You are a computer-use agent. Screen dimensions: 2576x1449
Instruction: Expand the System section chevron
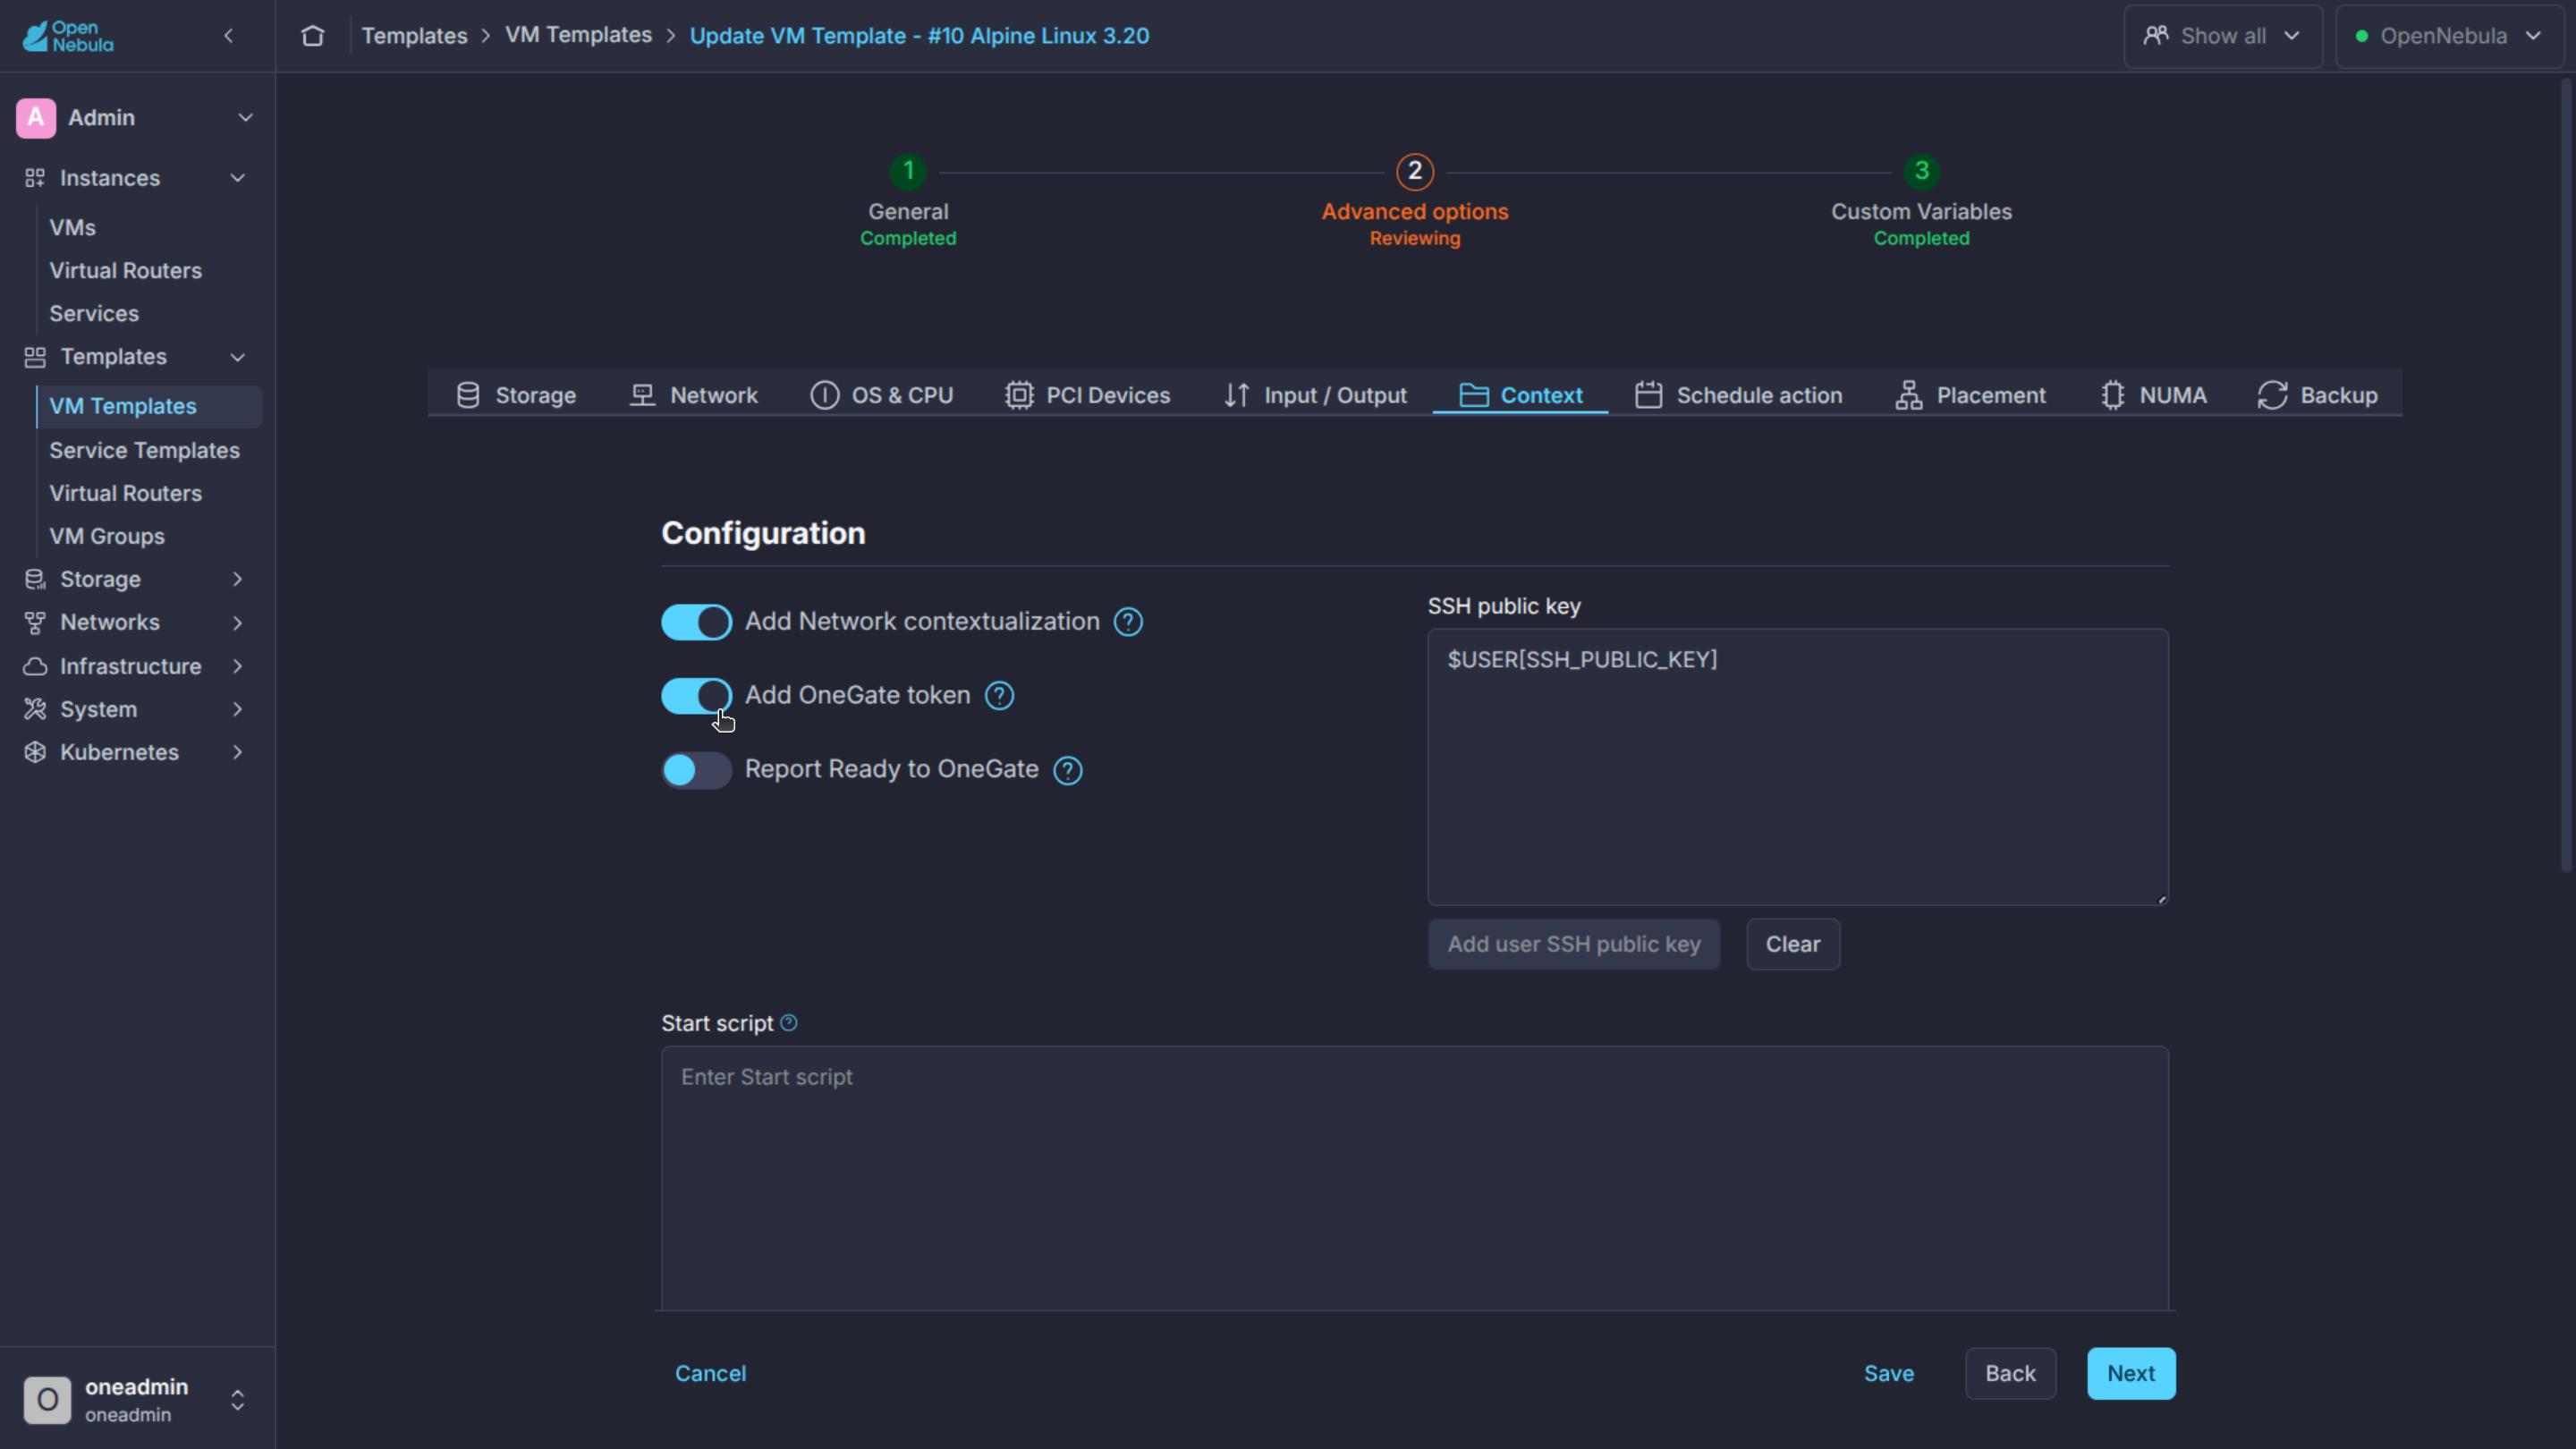tap(238, 709)
